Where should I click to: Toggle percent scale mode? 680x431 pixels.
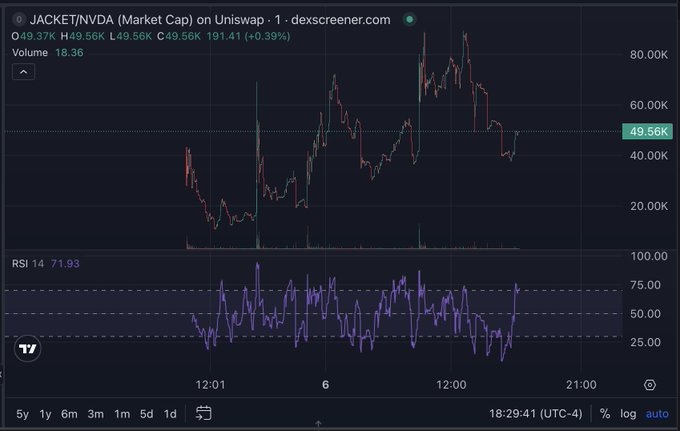(x=605, y=414)
